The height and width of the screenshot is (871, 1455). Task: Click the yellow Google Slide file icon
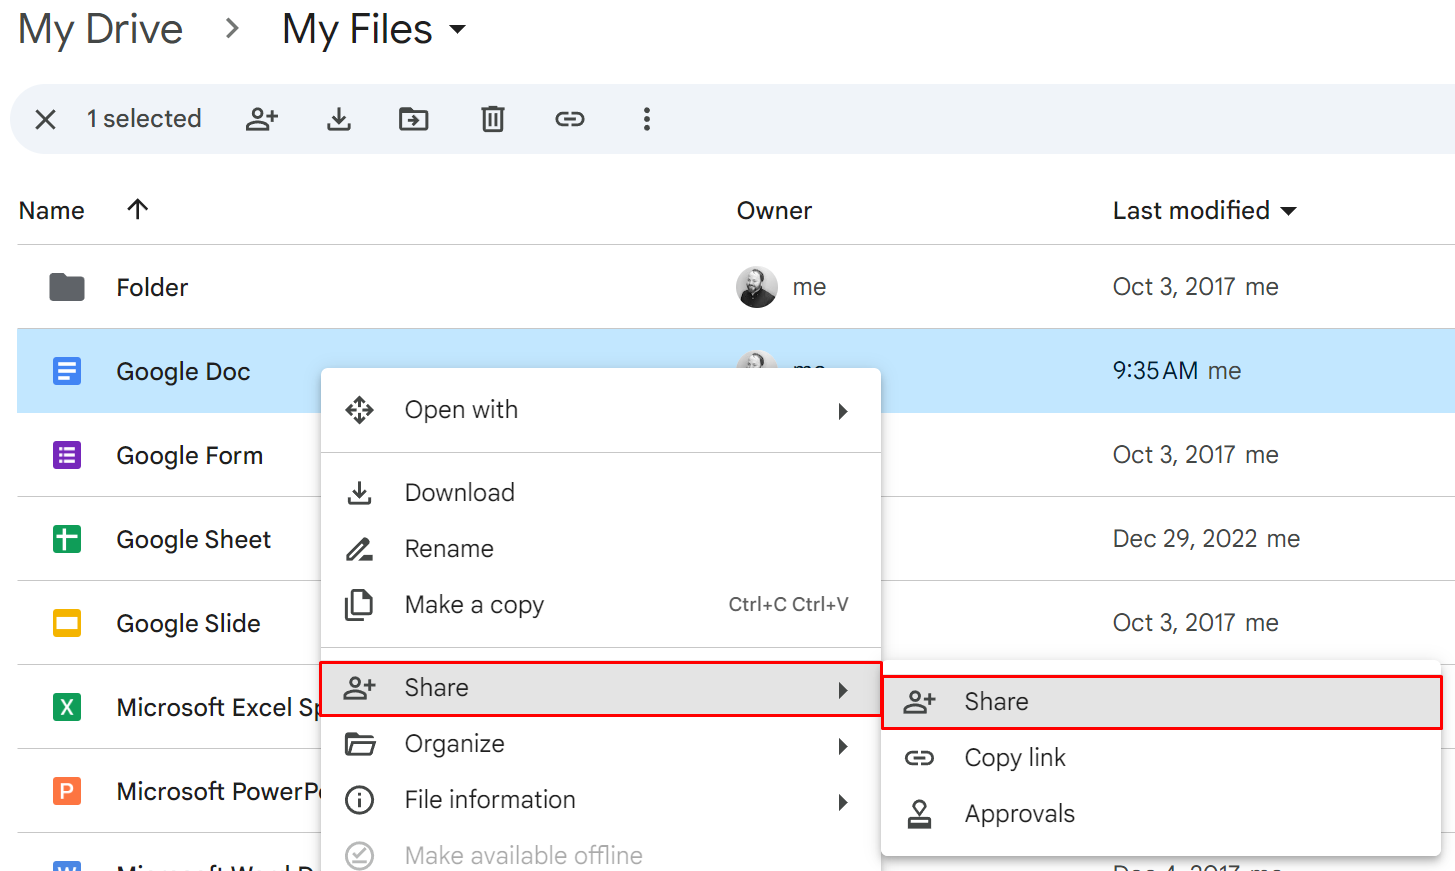point(67,623)
